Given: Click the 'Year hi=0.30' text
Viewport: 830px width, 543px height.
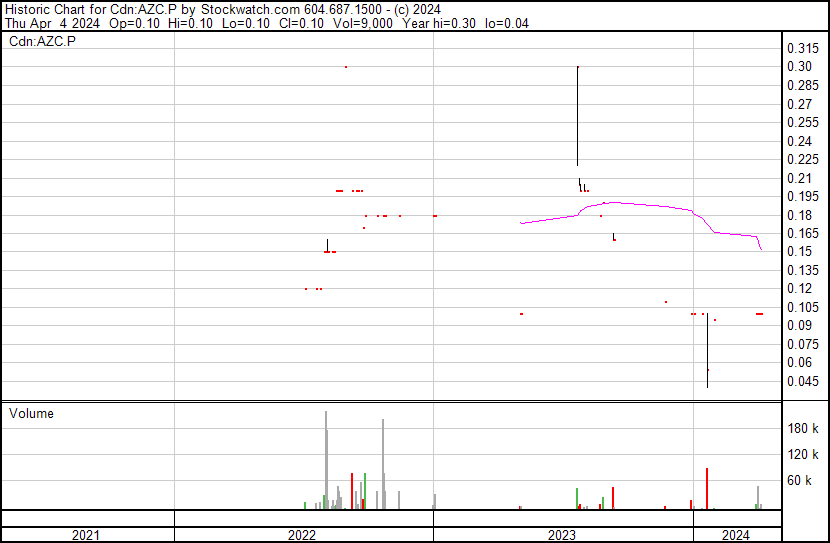Looking at the screenshot, I should [439, 23].
